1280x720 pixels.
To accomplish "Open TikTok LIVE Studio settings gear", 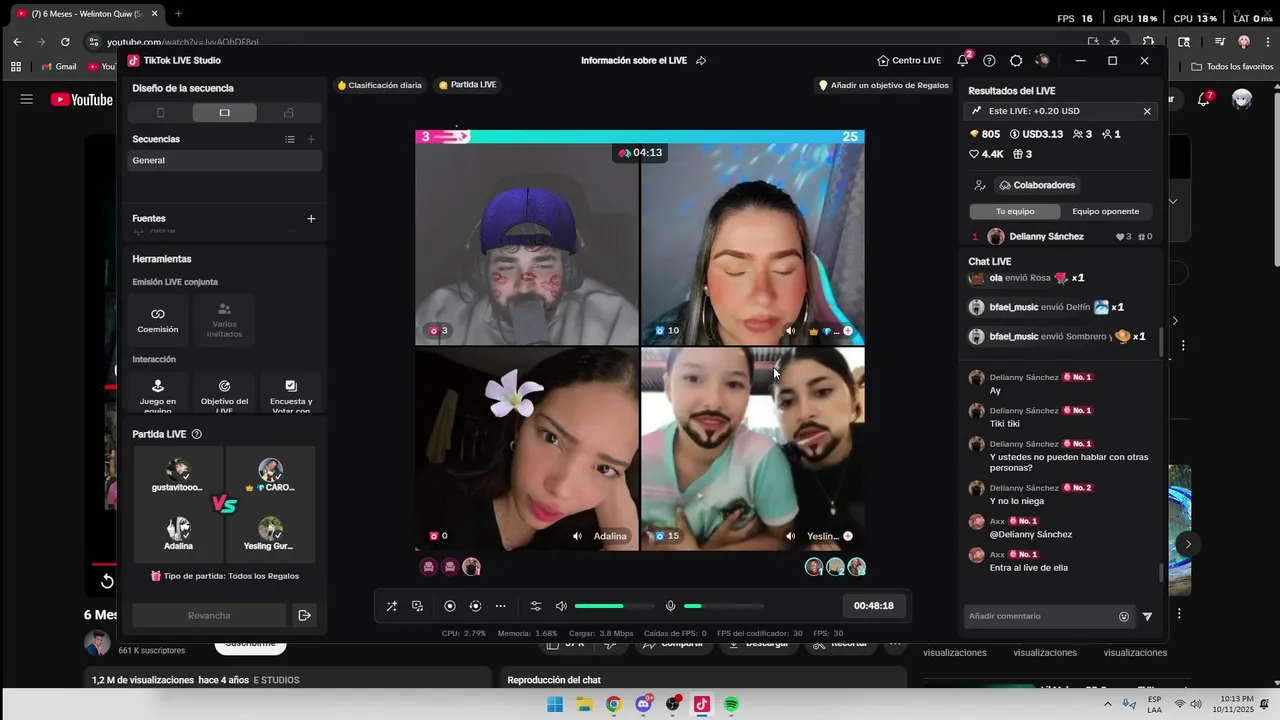I will pos(1016,61).
